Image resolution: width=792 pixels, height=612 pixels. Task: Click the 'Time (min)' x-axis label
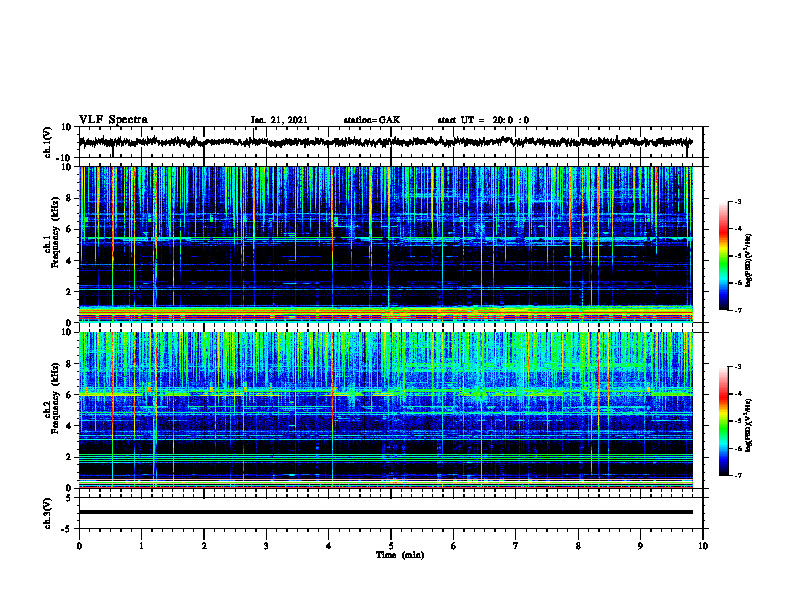pos(400,555)
